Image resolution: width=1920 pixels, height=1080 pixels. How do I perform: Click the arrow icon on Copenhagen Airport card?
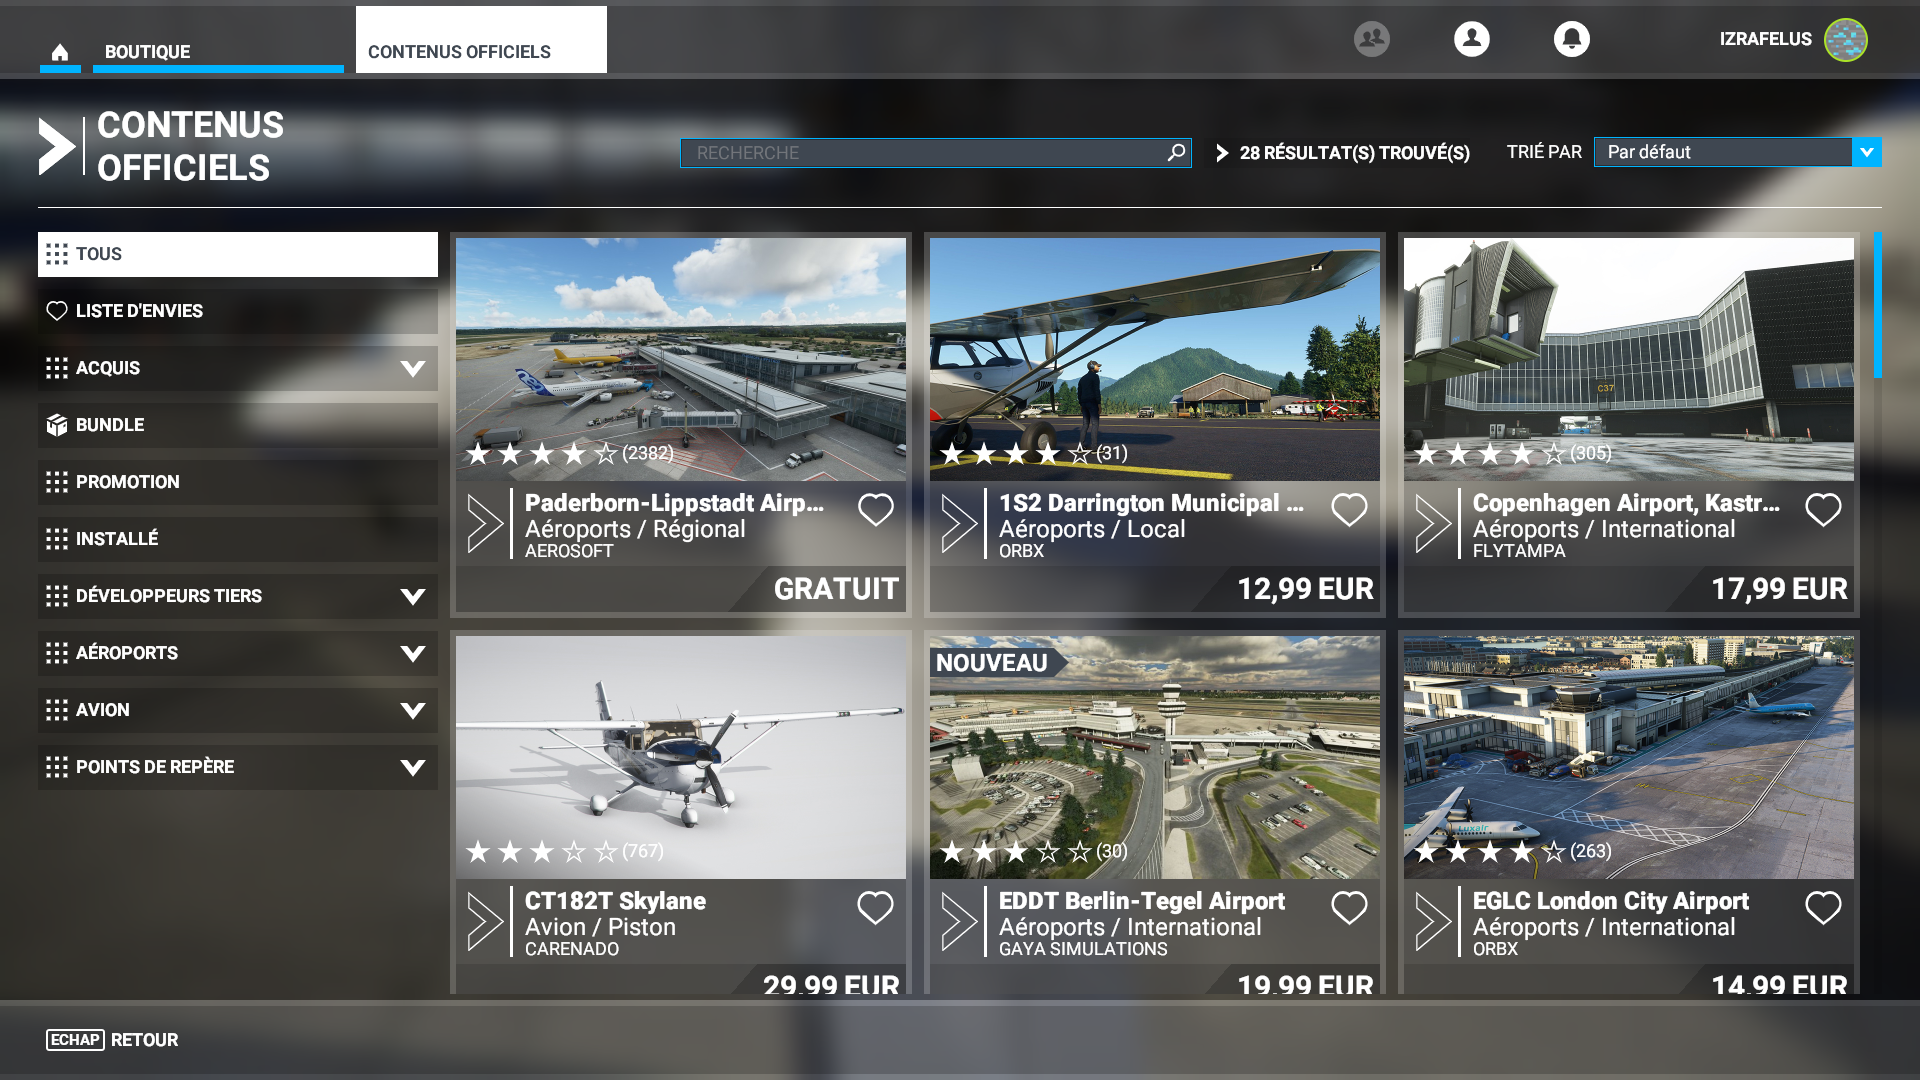tap(1433, 523)
